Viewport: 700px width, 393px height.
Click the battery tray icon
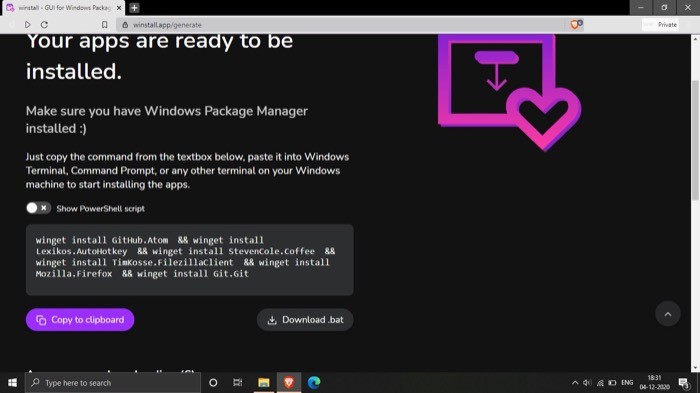pyautogui.click(x=612, y=383)
